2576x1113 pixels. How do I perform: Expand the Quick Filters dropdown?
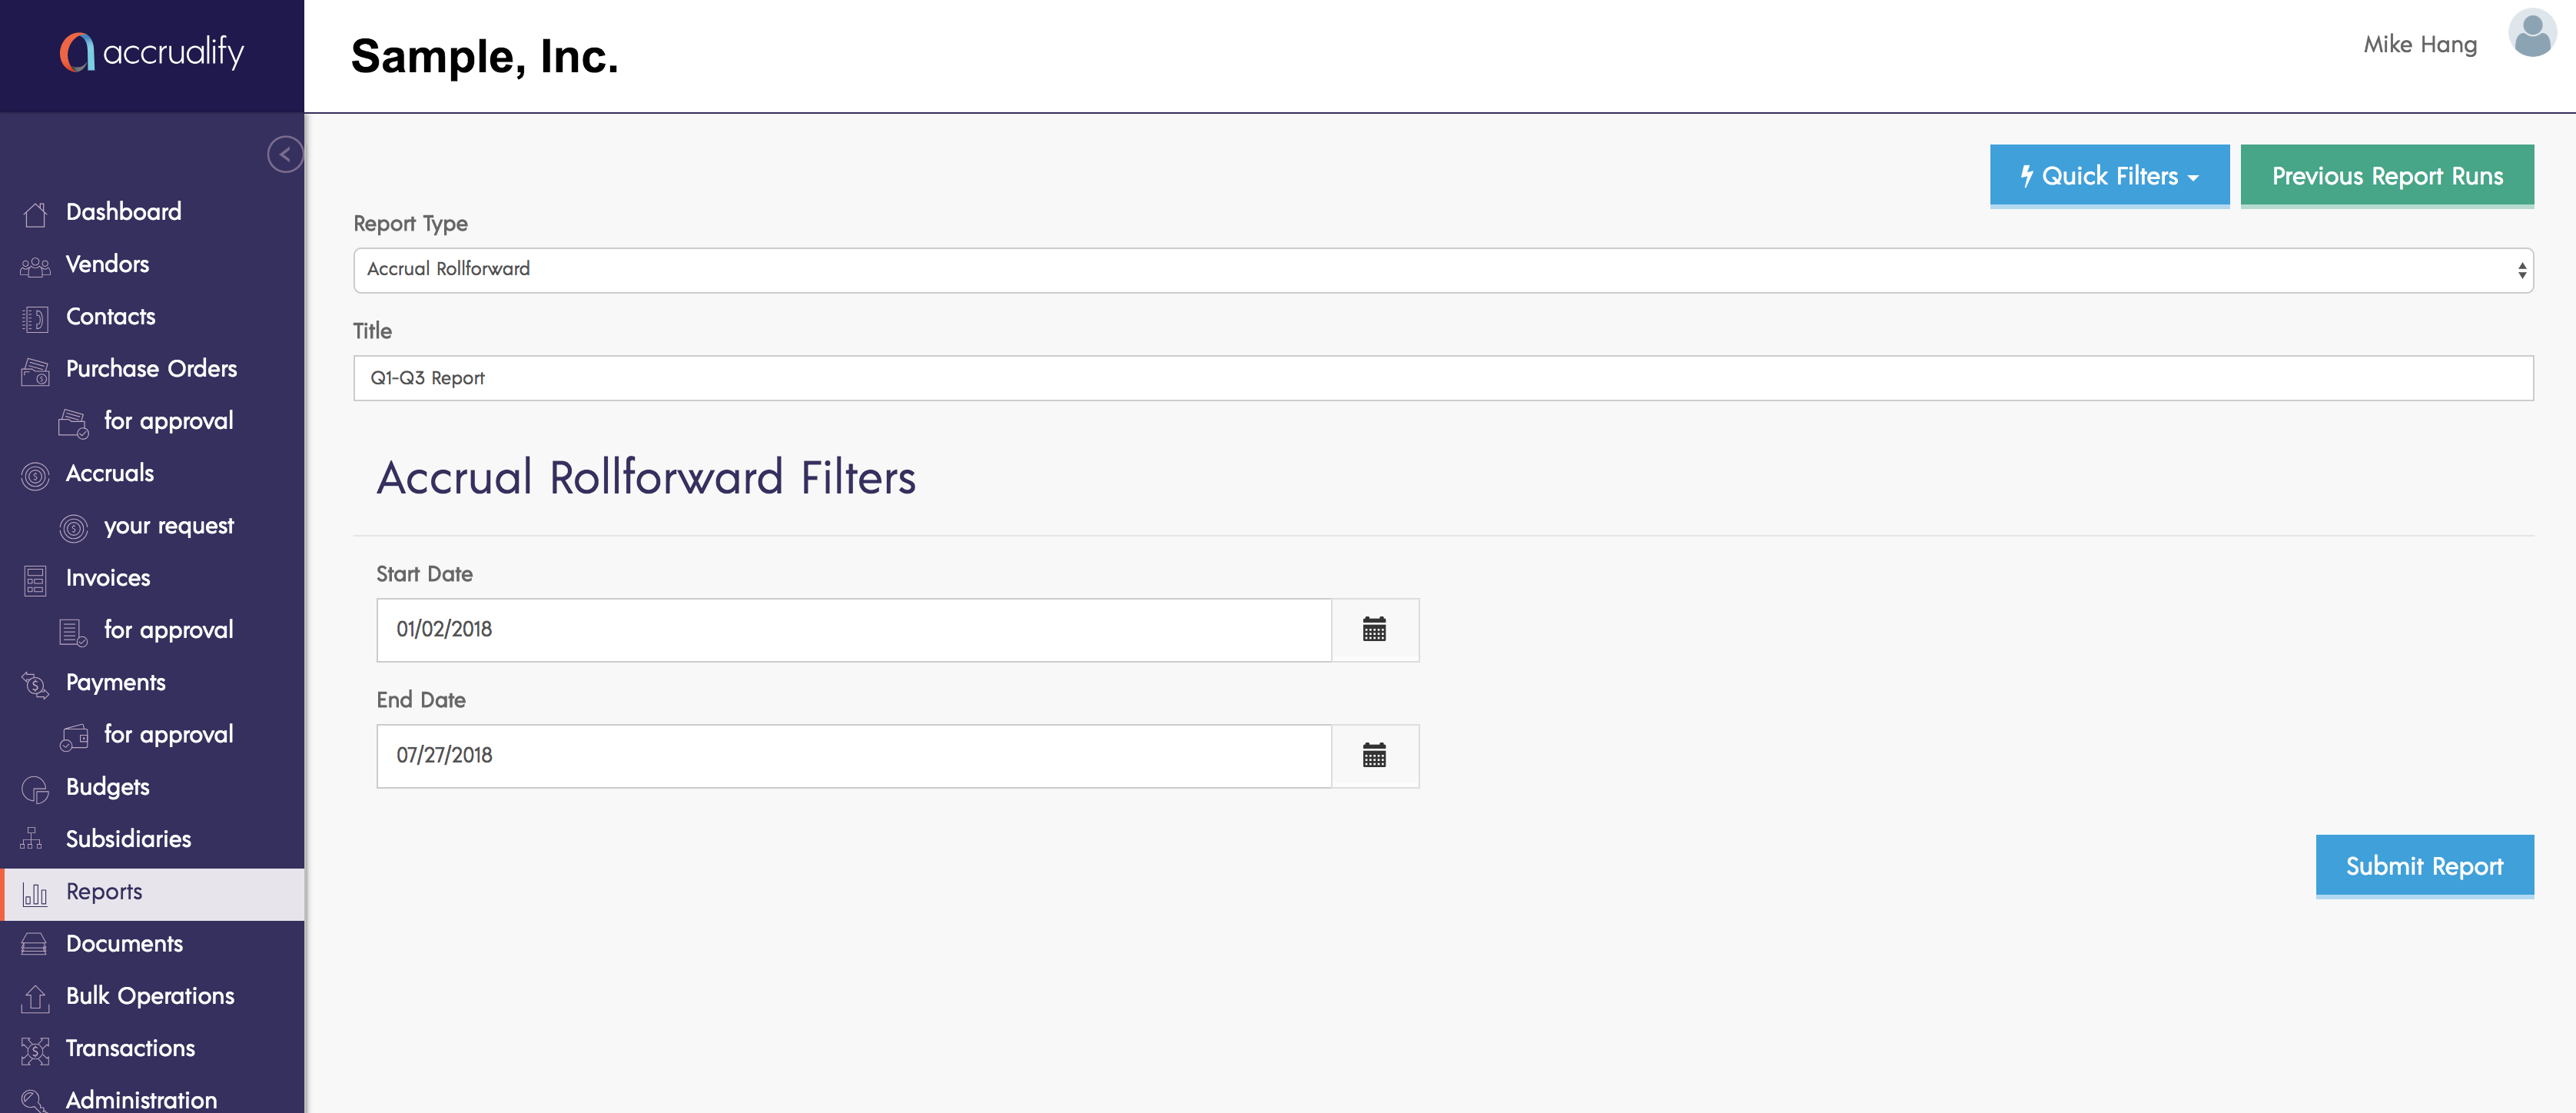tap(2109, 176)
